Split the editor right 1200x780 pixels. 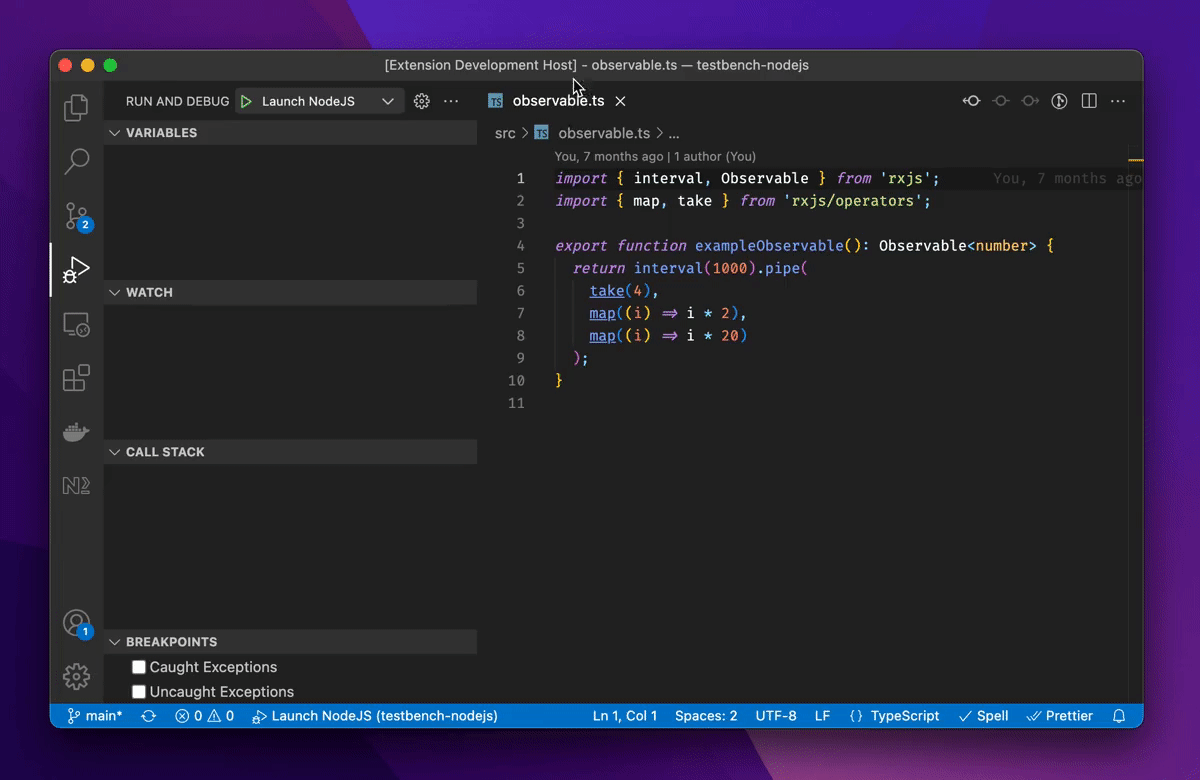(1089, 101)
